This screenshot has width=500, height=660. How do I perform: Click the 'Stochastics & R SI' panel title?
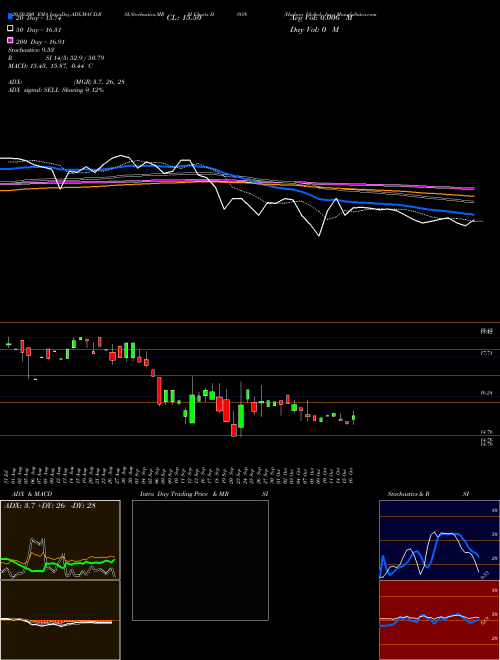tap(428, 494)
